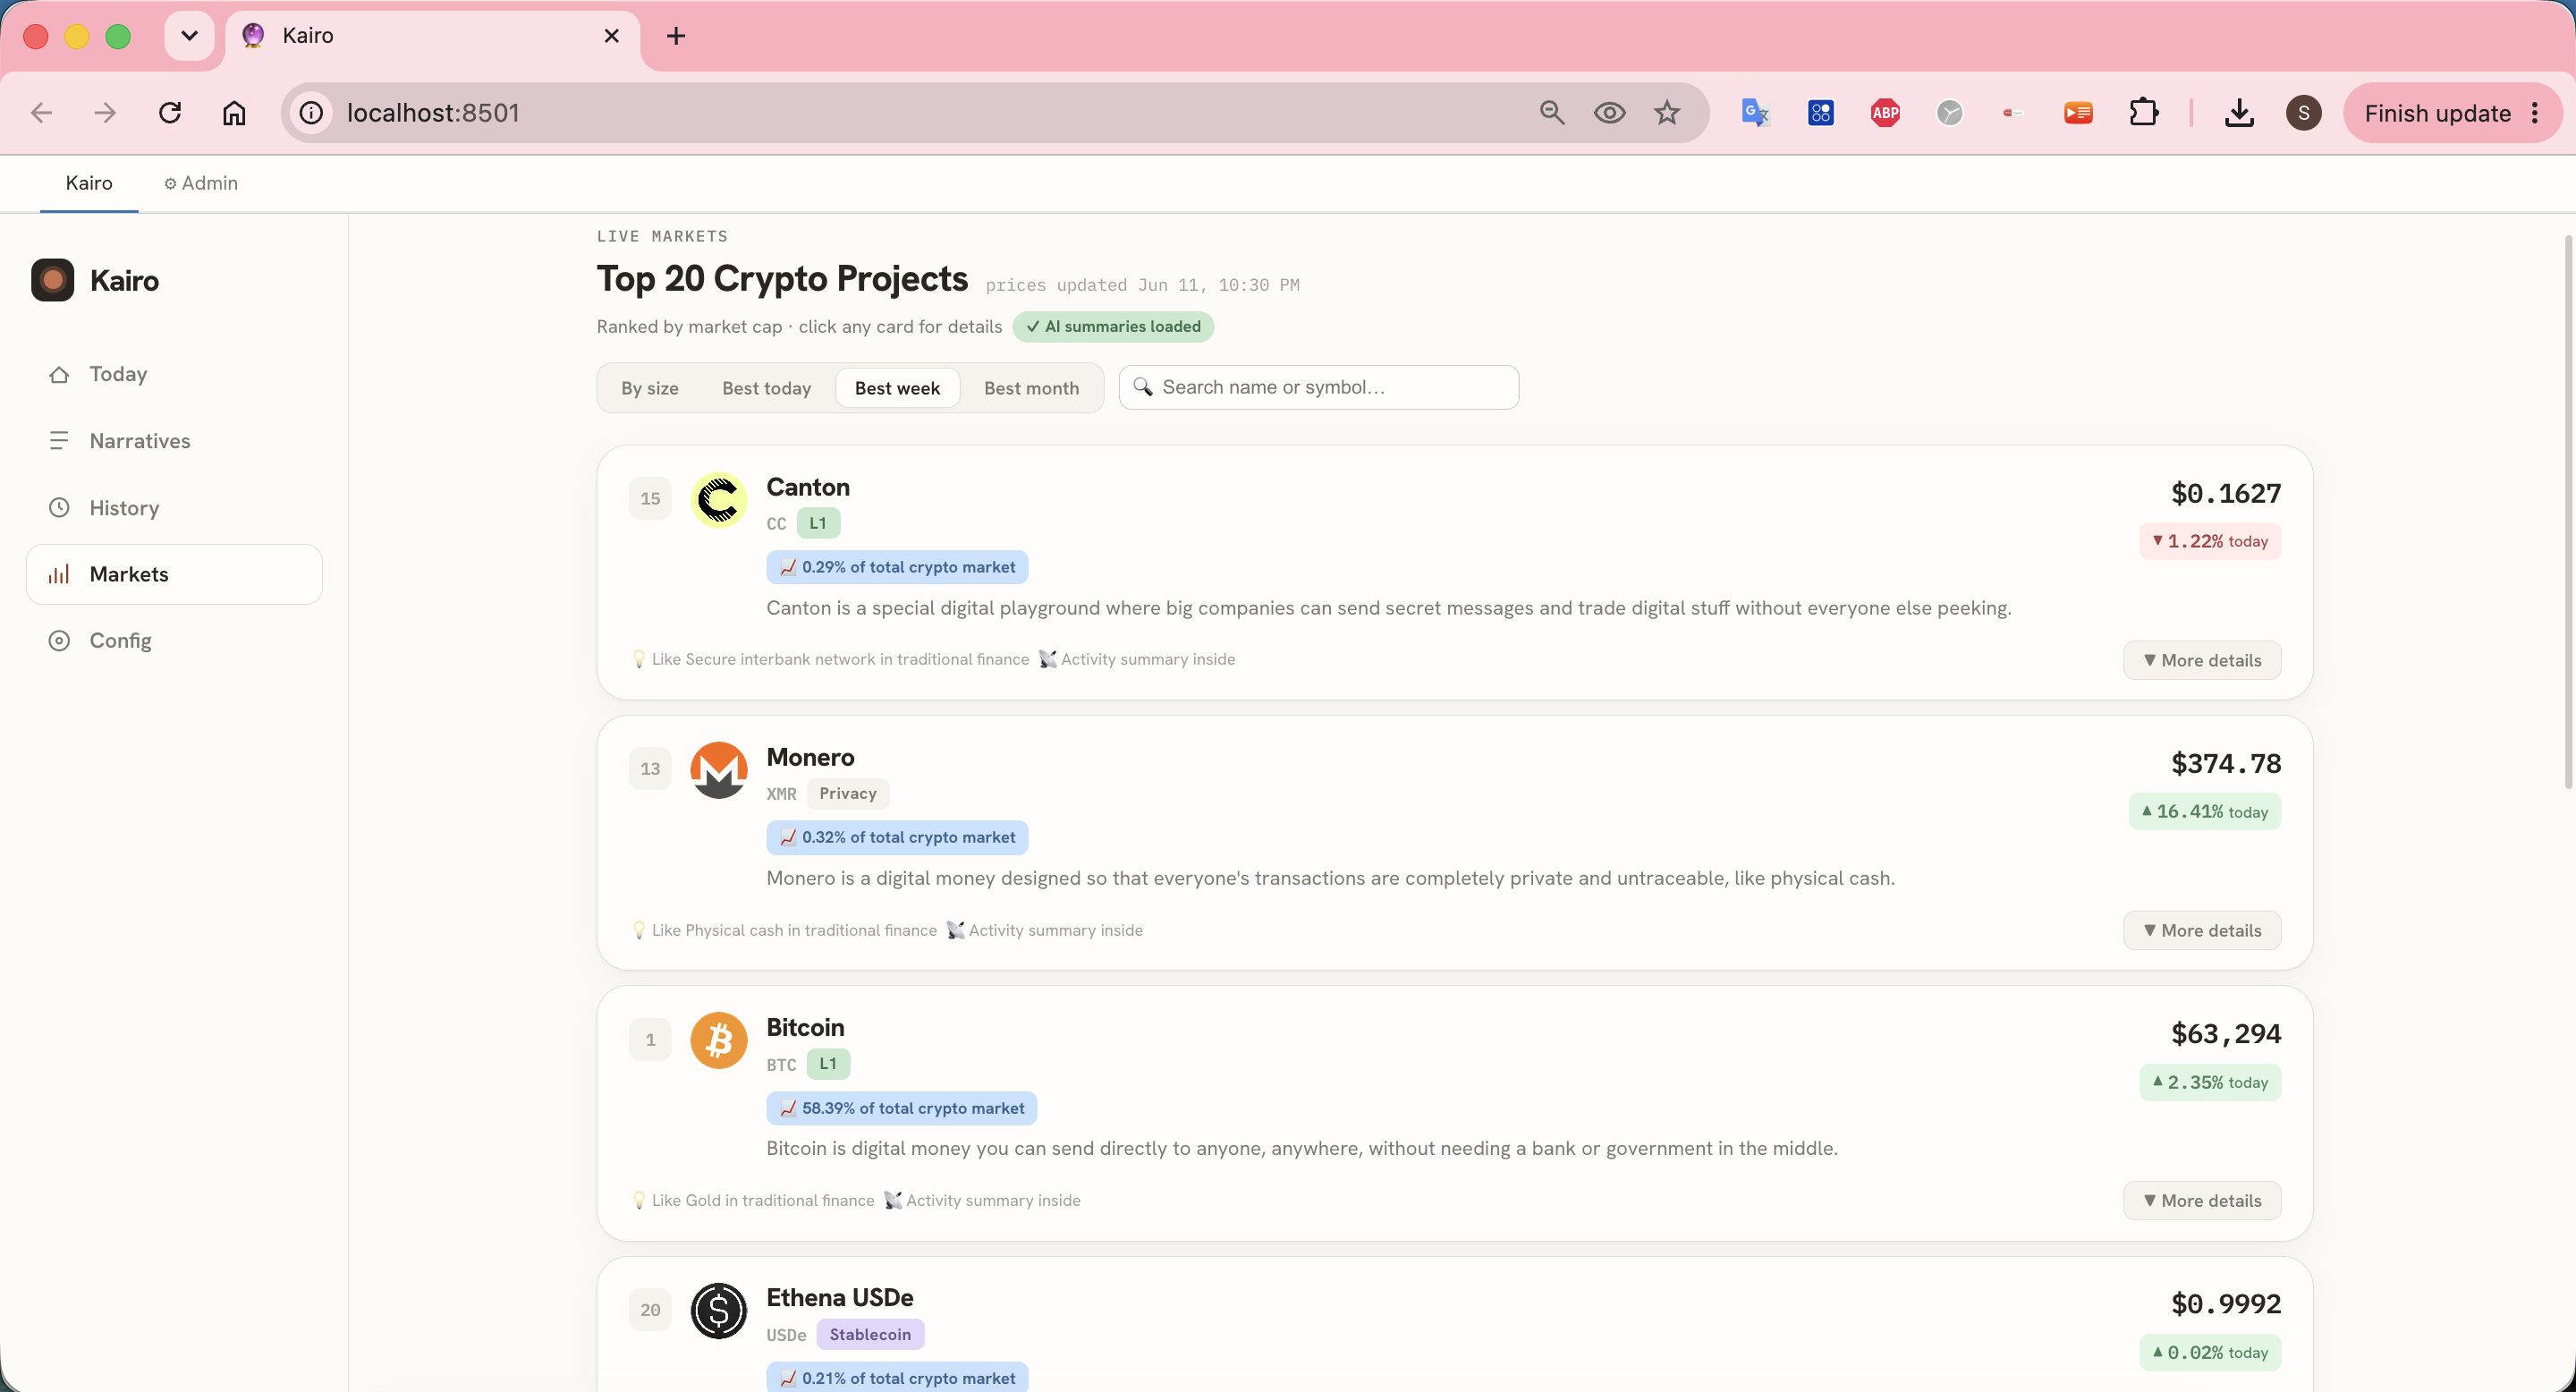Sort projects by Best month
Image resolution: width=2576 pixels, height=1392 pixels.
pyautogui.click(x=1031, y=388)
